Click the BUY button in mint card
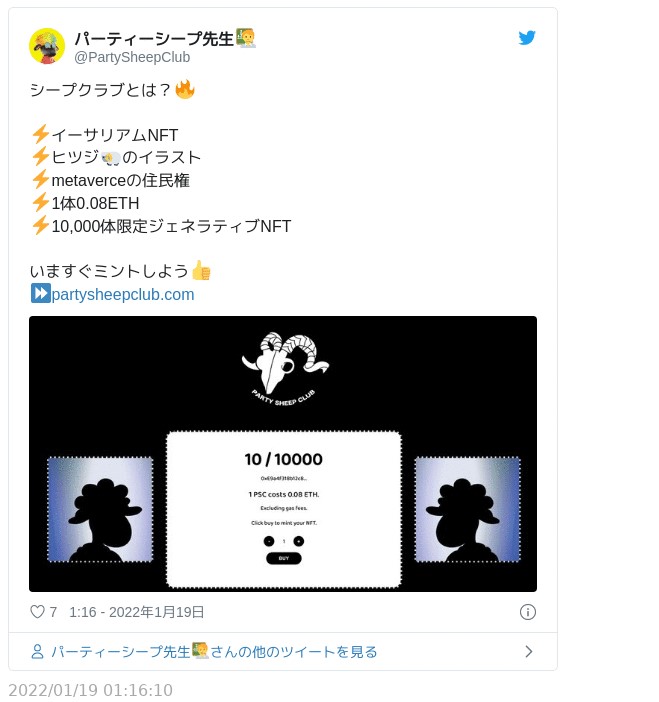 coord(284,558)
